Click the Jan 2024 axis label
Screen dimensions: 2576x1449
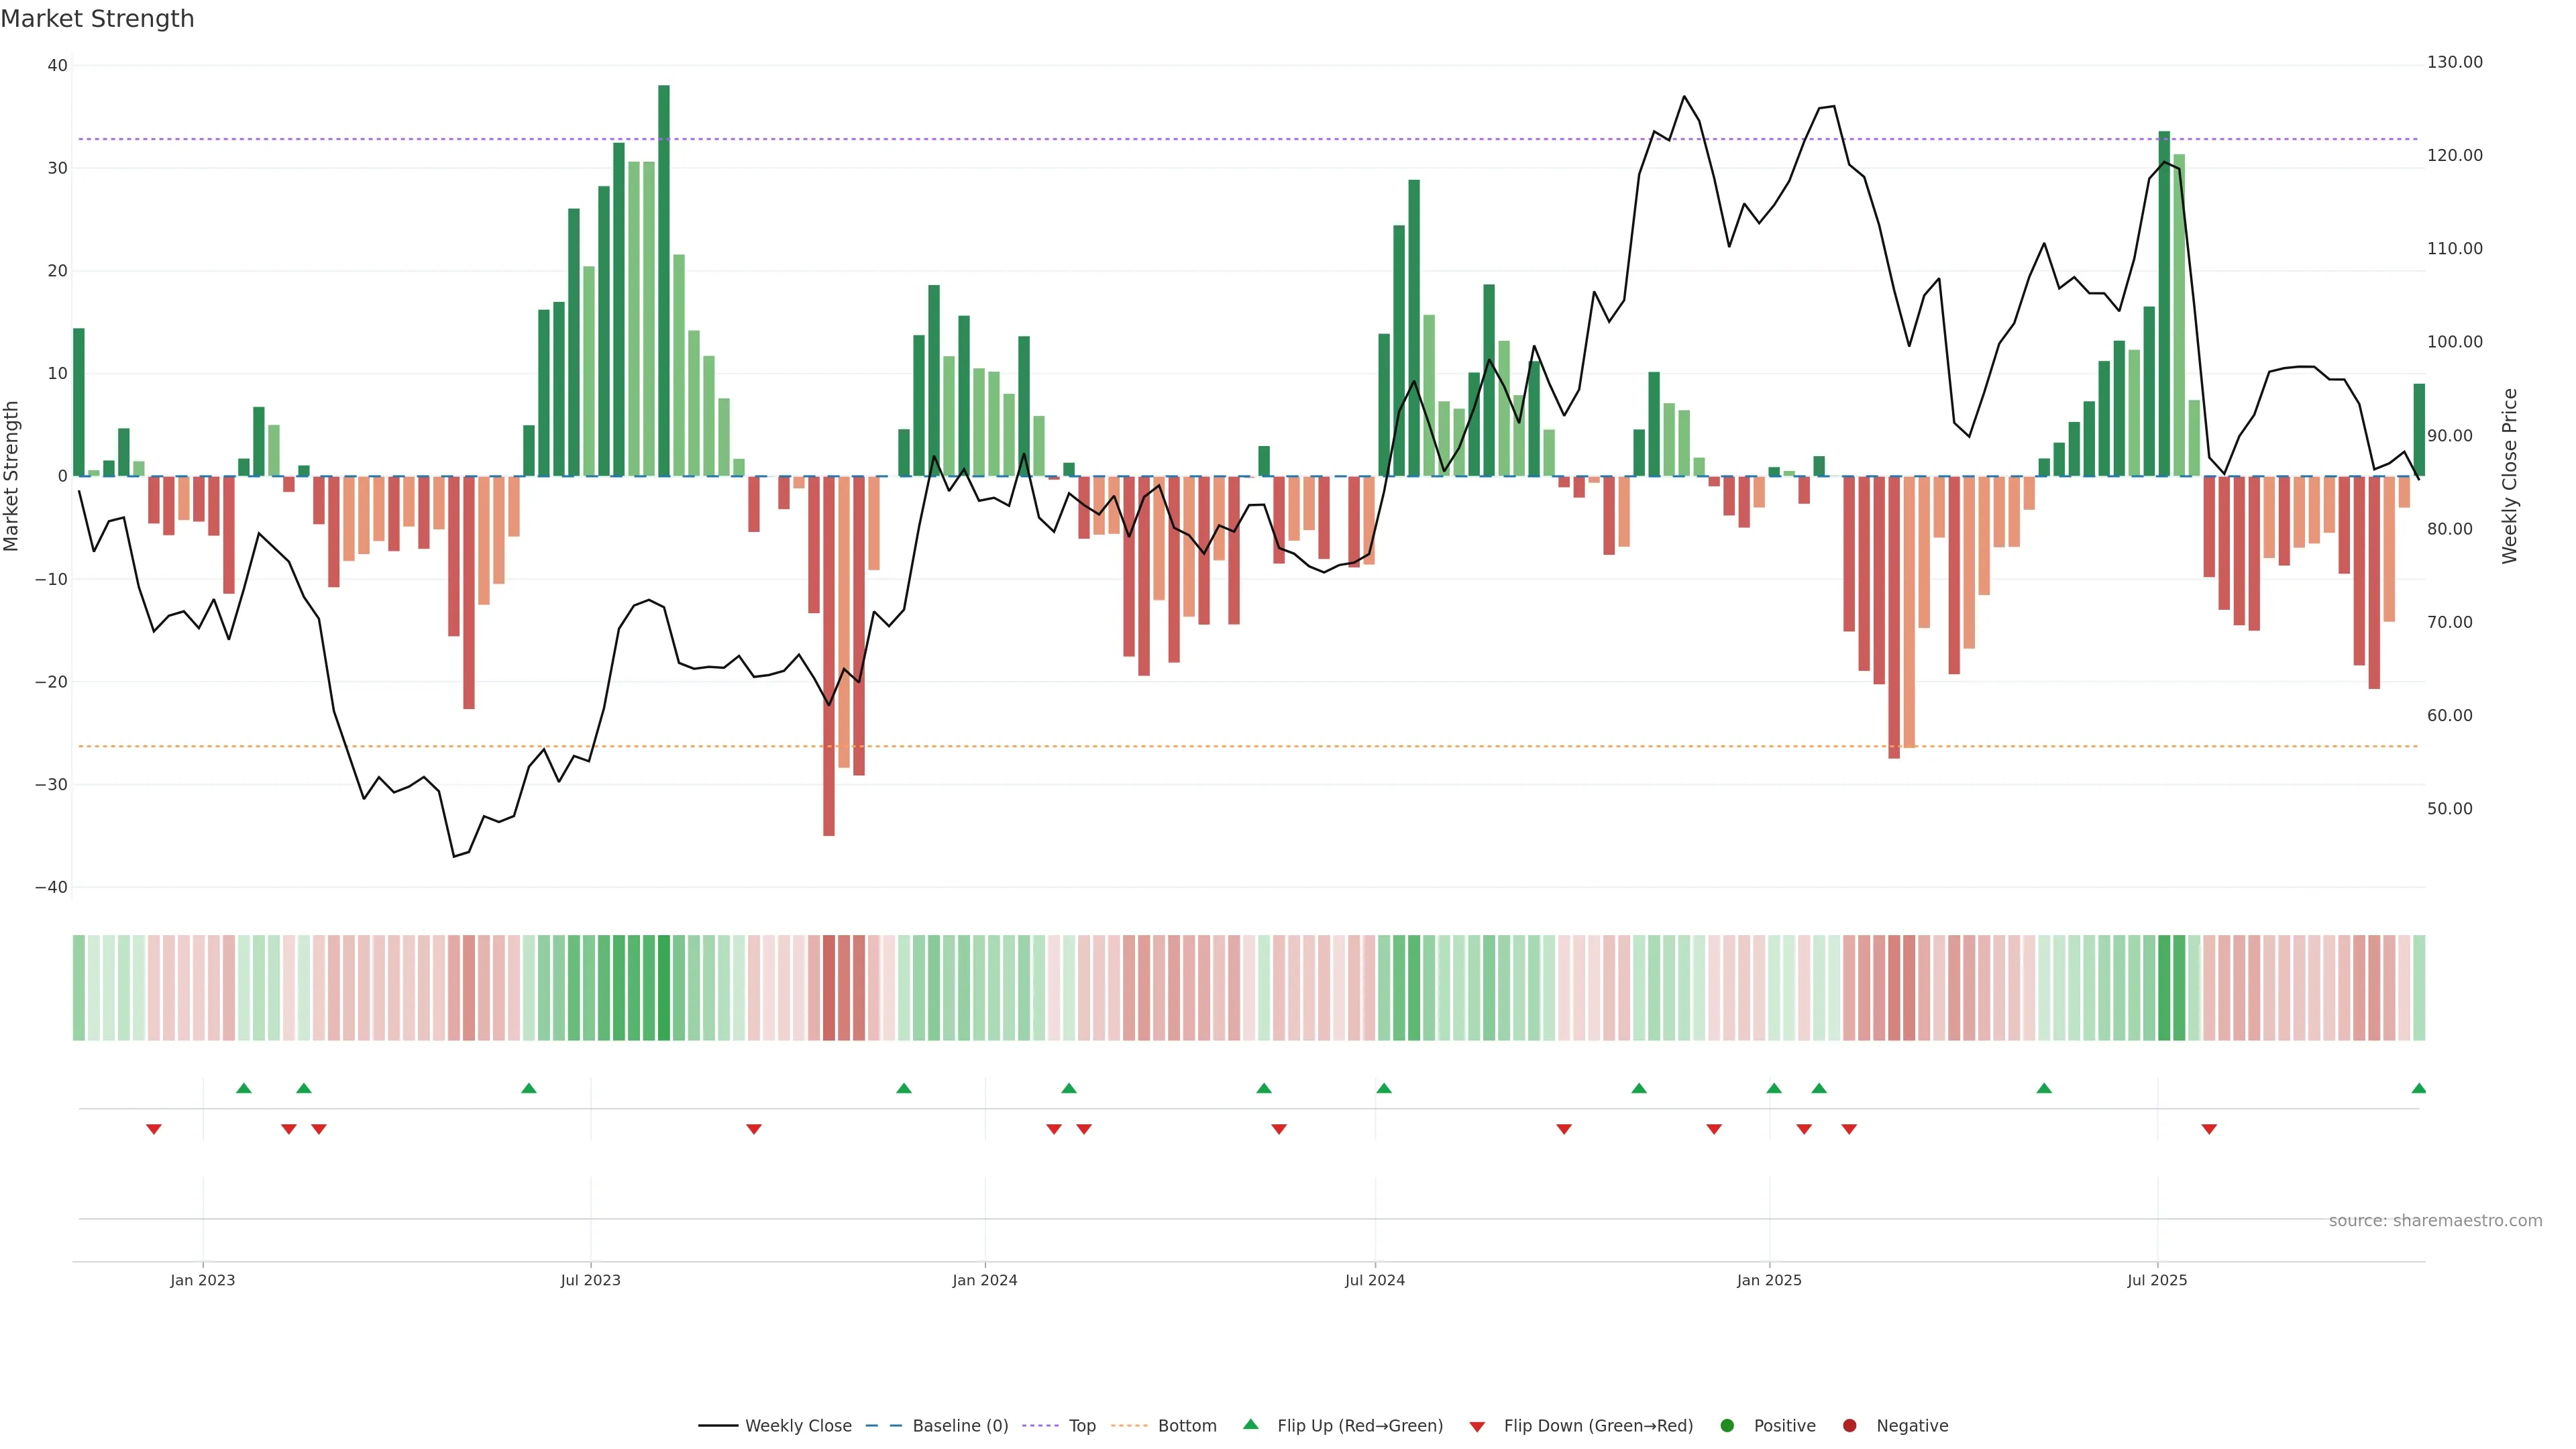coord(984,1280)
